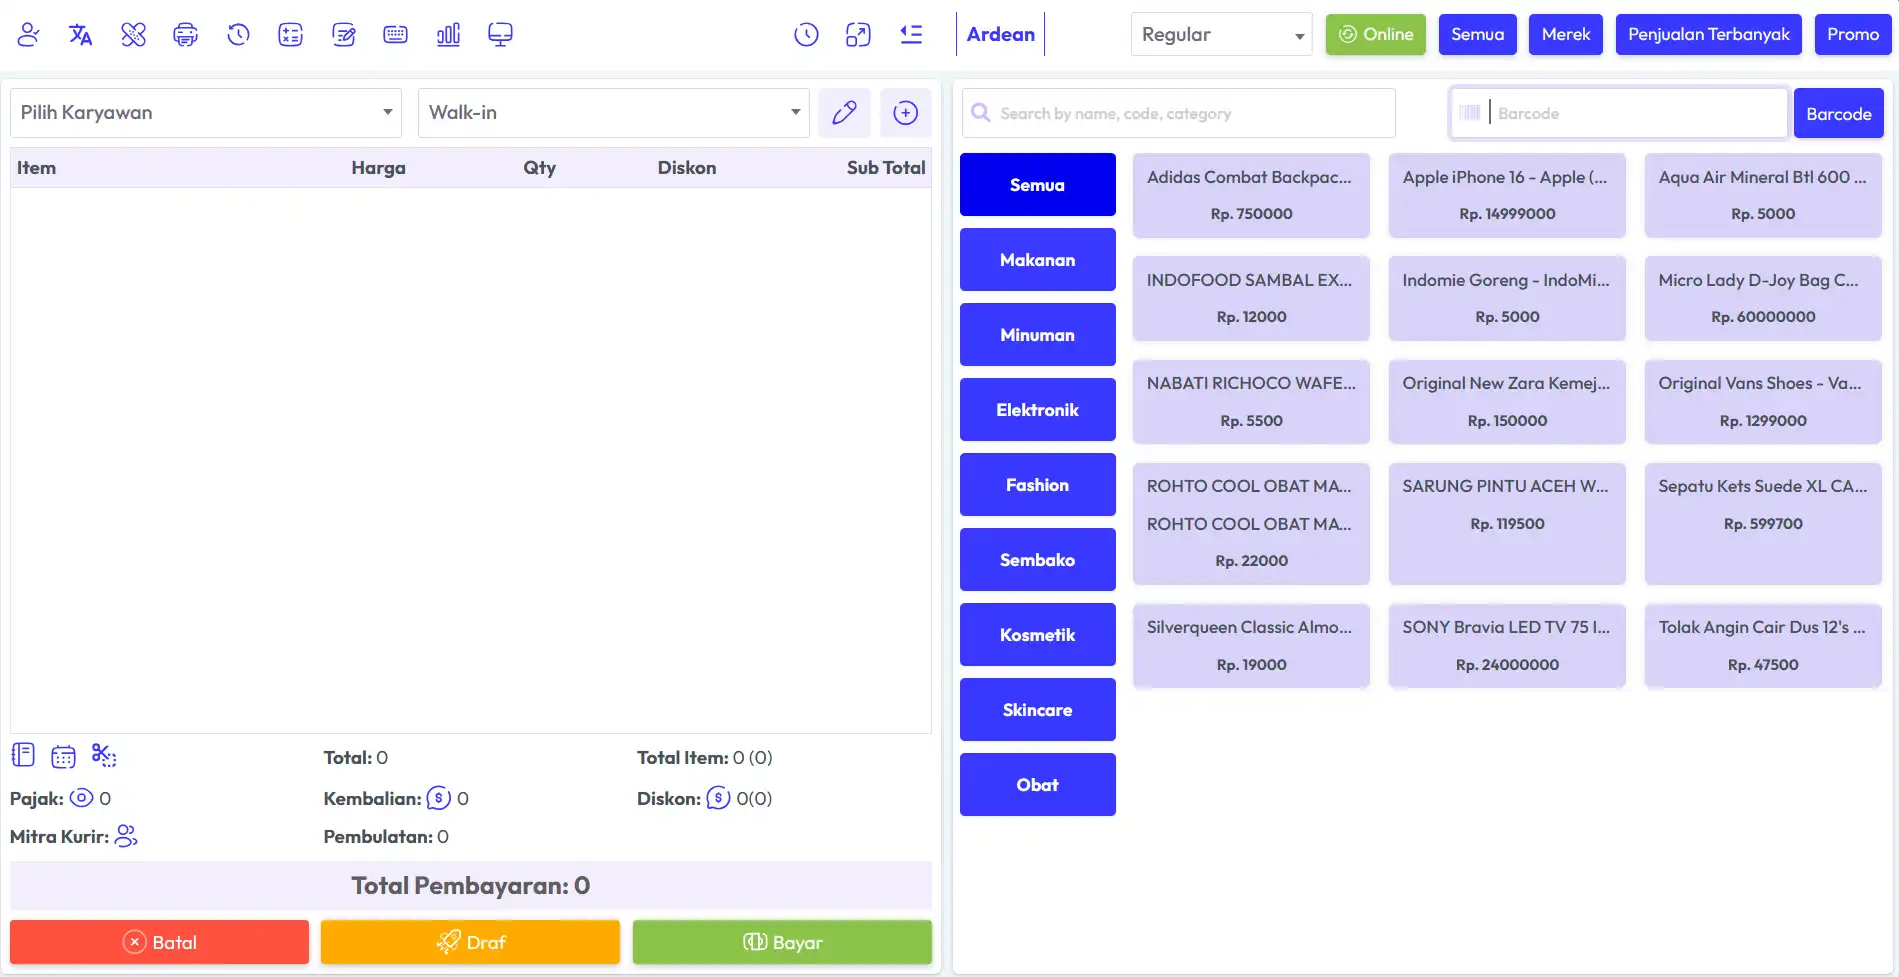Click the bandage icon in toolbar
This screenshot has width=1899, height=977.
(x=133, y=35)
